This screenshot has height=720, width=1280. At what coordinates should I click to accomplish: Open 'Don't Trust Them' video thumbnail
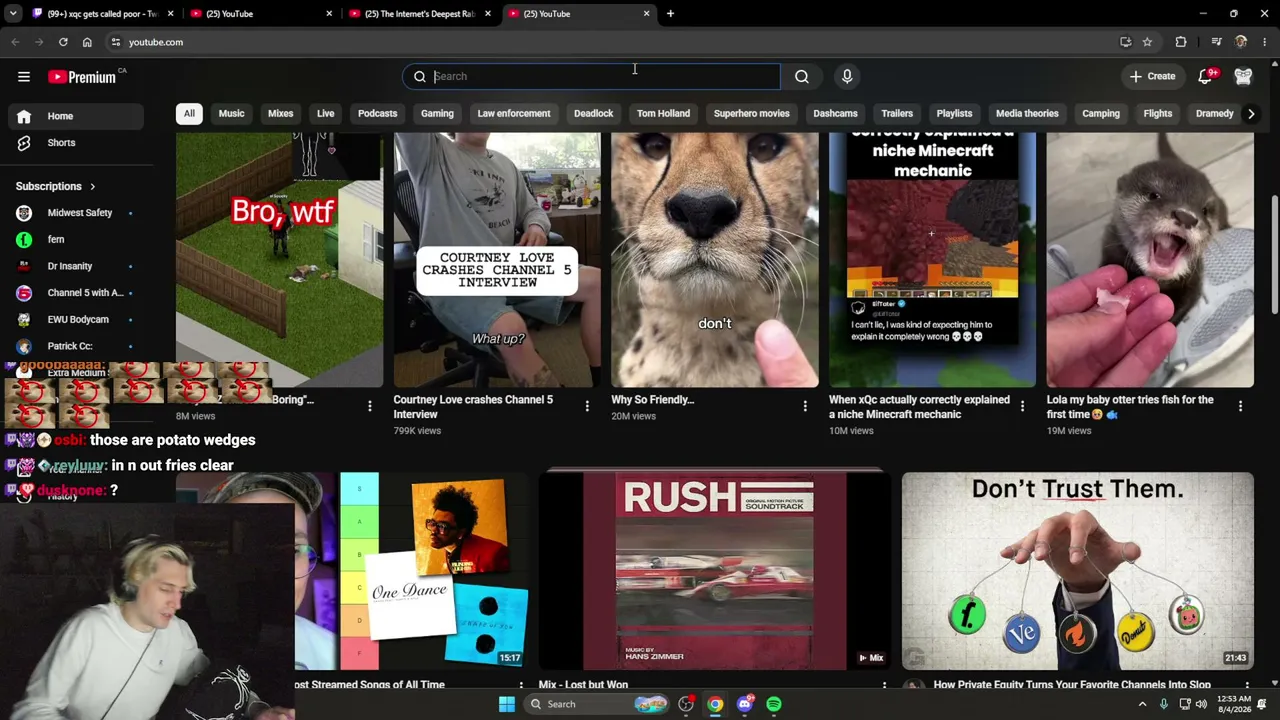1077,570
